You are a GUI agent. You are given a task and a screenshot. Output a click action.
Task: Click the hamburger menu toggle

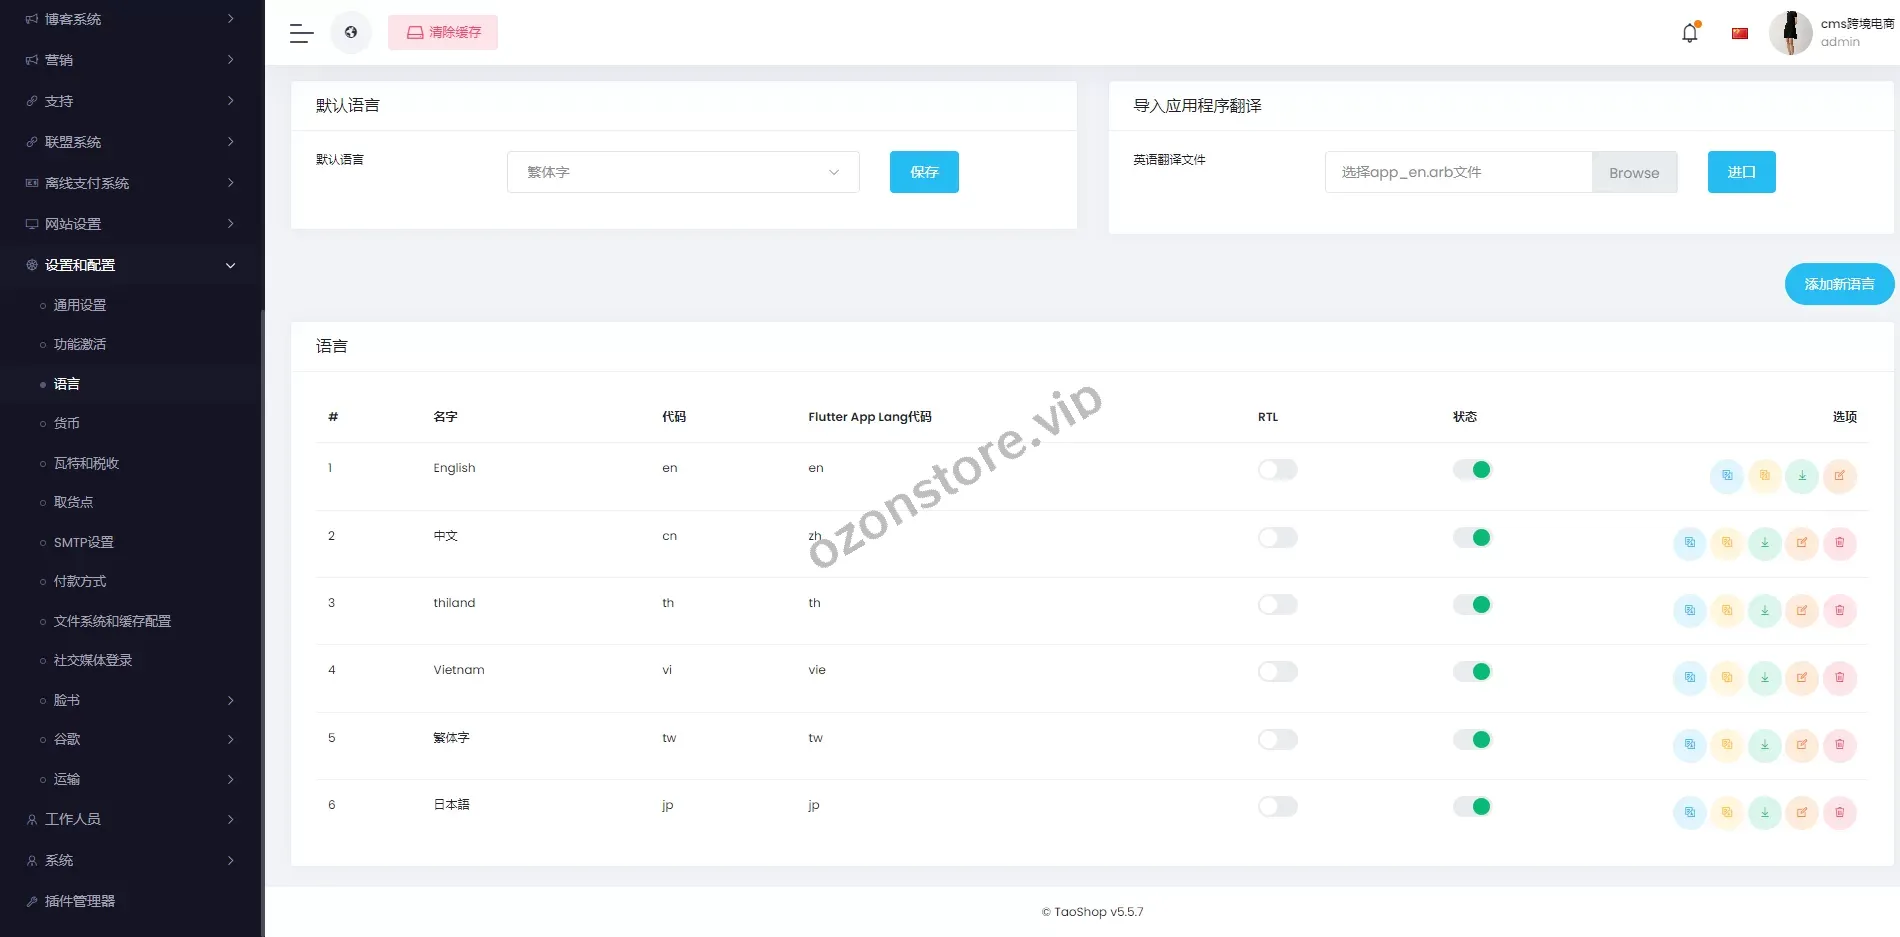pyautogui.click(x=300, y=32)
